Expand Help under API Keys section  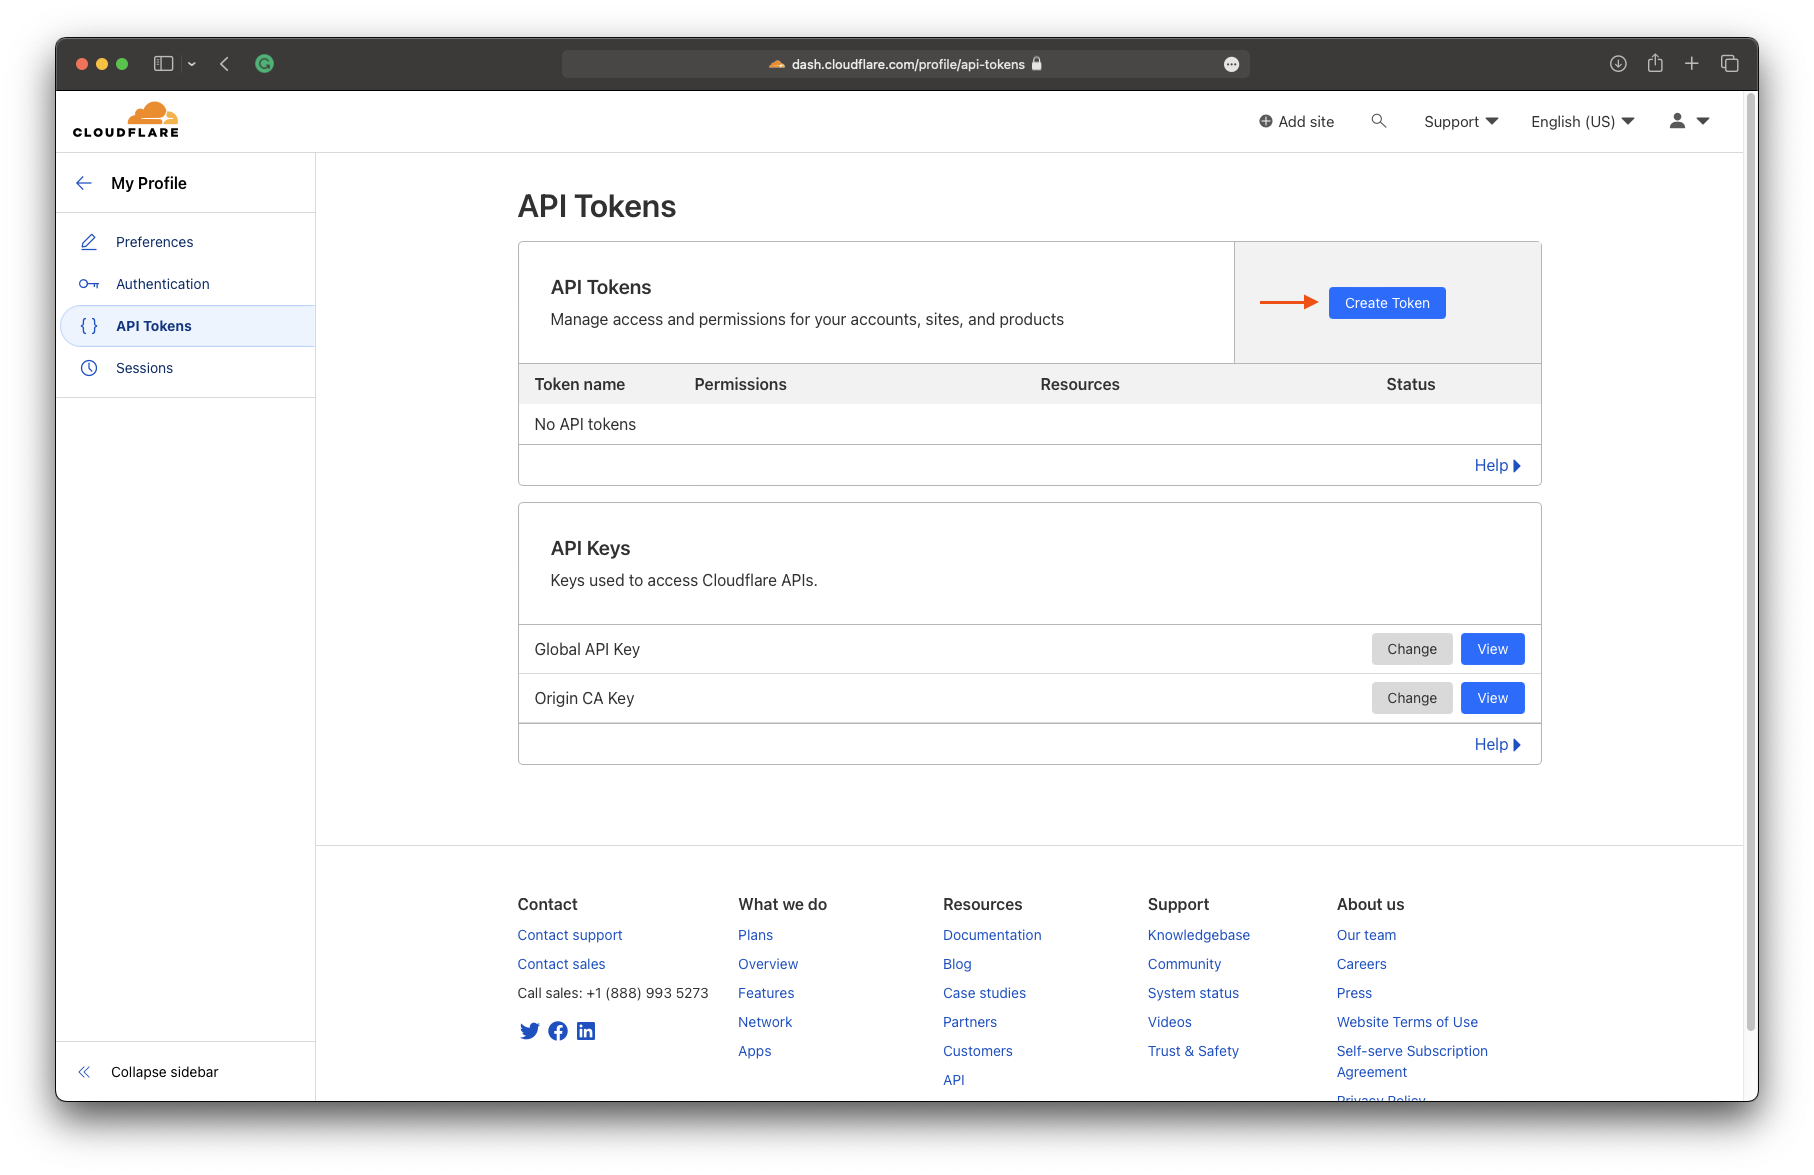point(1496,744)
